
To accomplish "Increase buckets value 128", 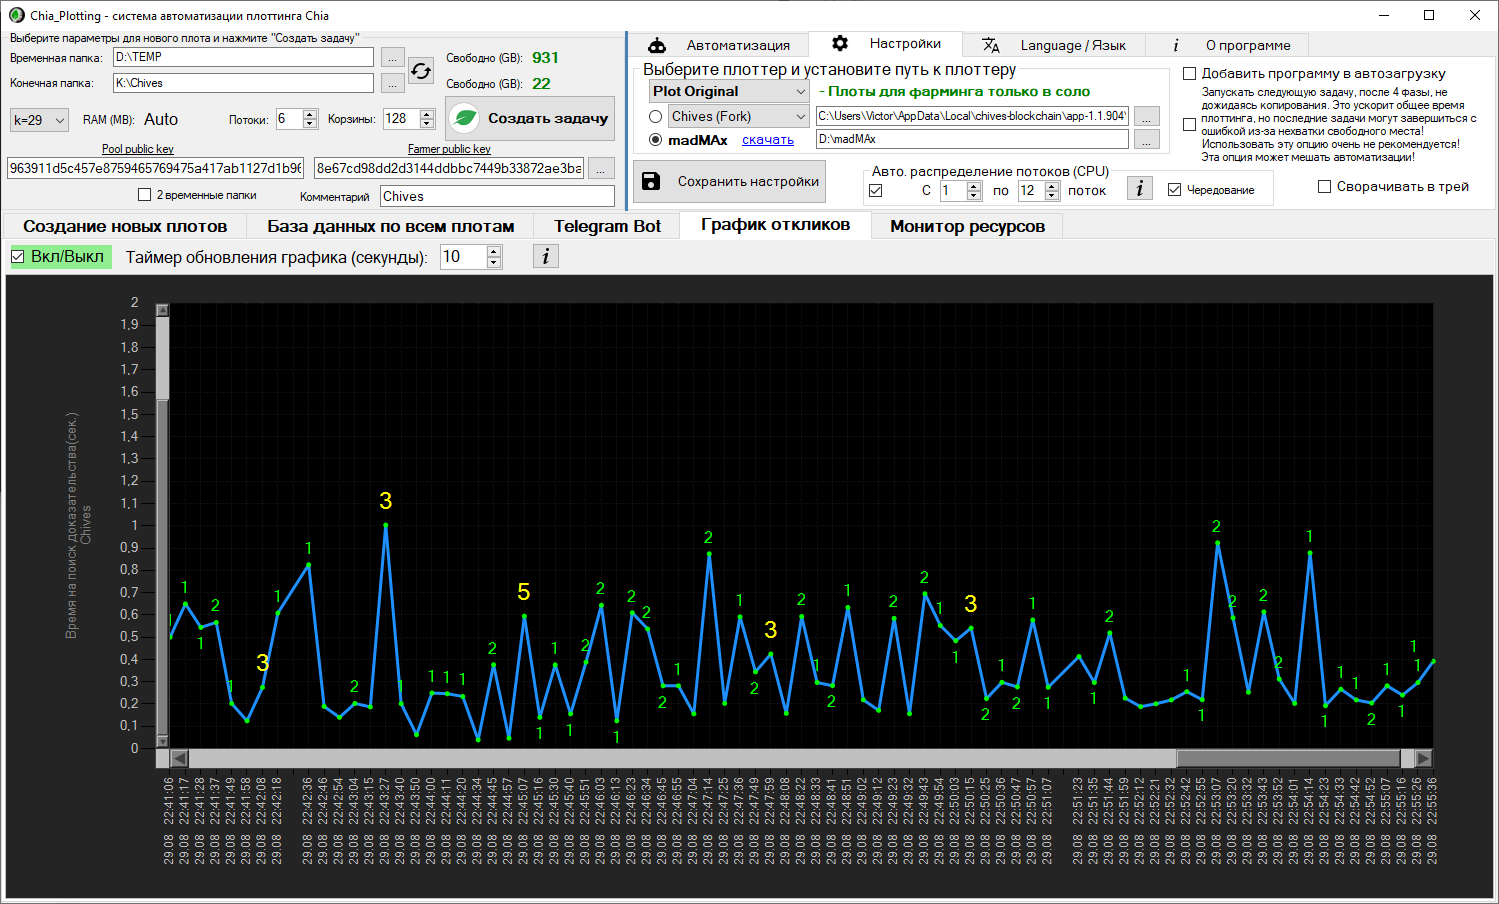I will click(427, 114).
